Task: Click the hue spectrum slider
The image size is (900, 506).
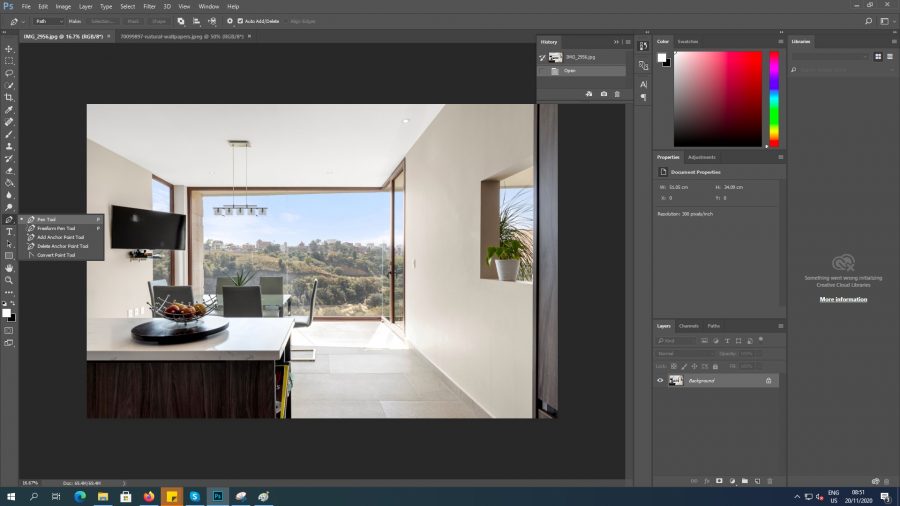Action: pos(774,99)
